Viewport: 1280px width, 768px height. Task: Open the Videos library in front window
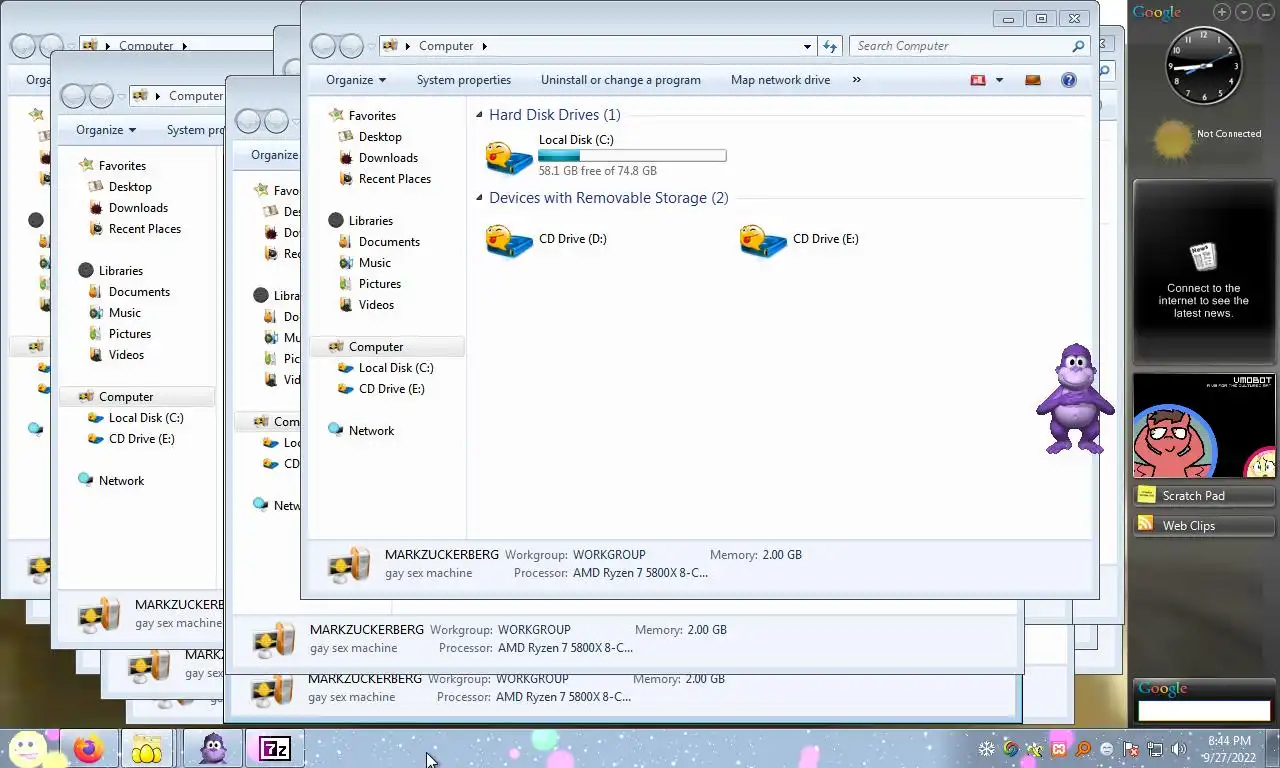pos(366,305)
